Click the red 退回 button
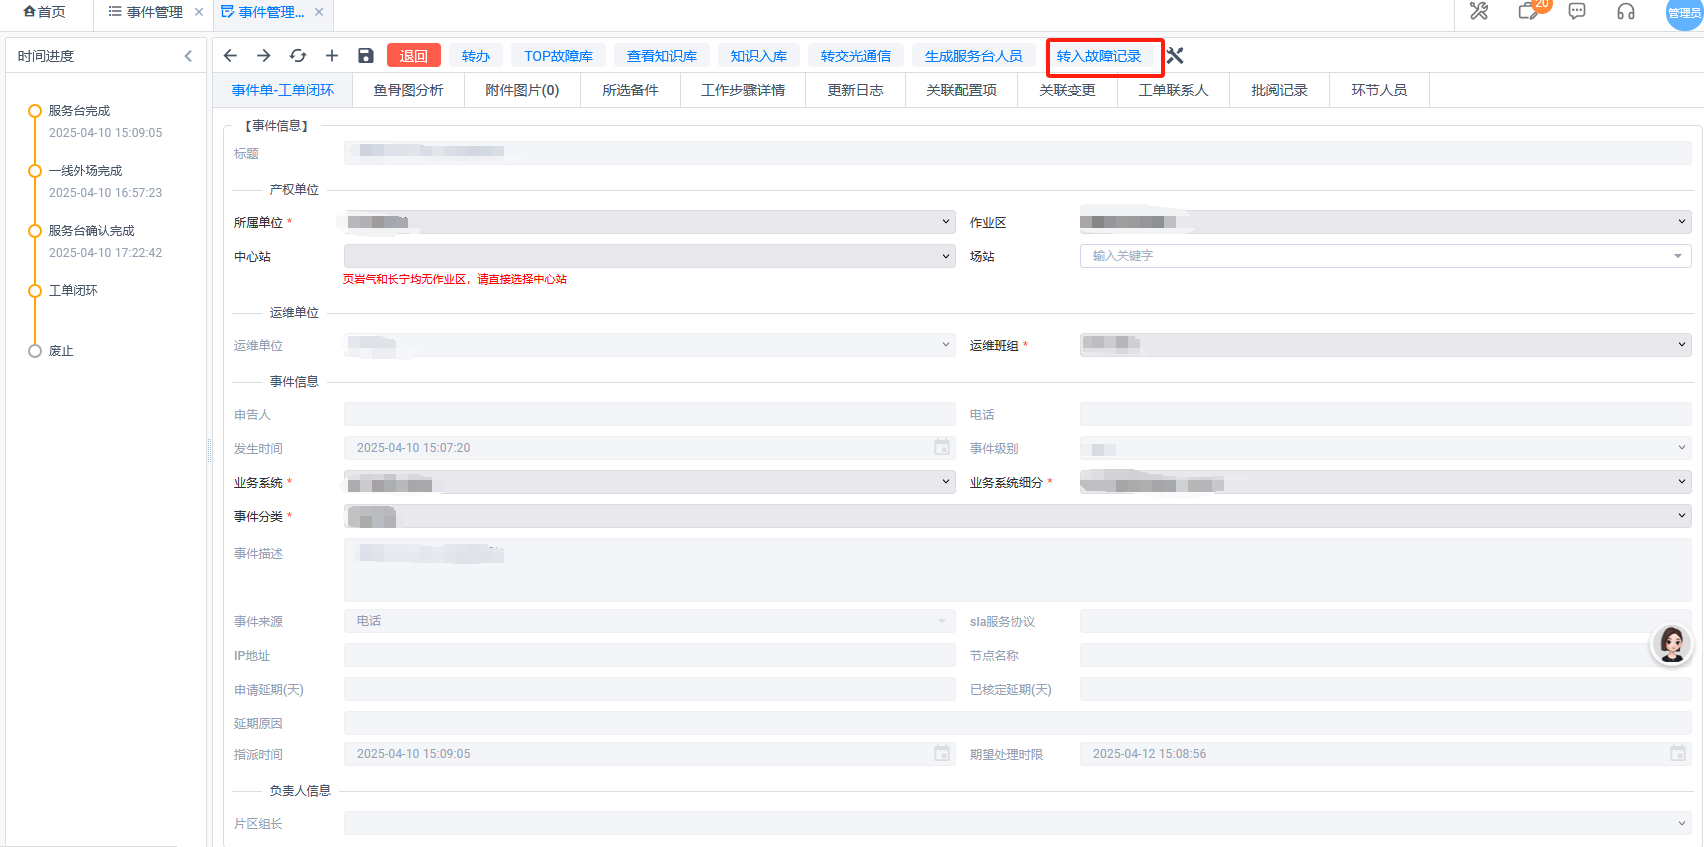This screenshot has width=1704, height=847. coord(414,56)
